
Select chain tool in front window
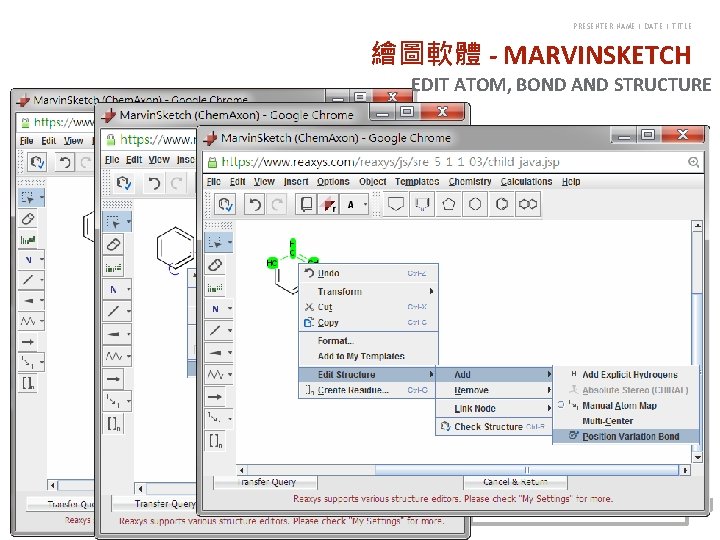pyautogui.click(x=215, y=375)
